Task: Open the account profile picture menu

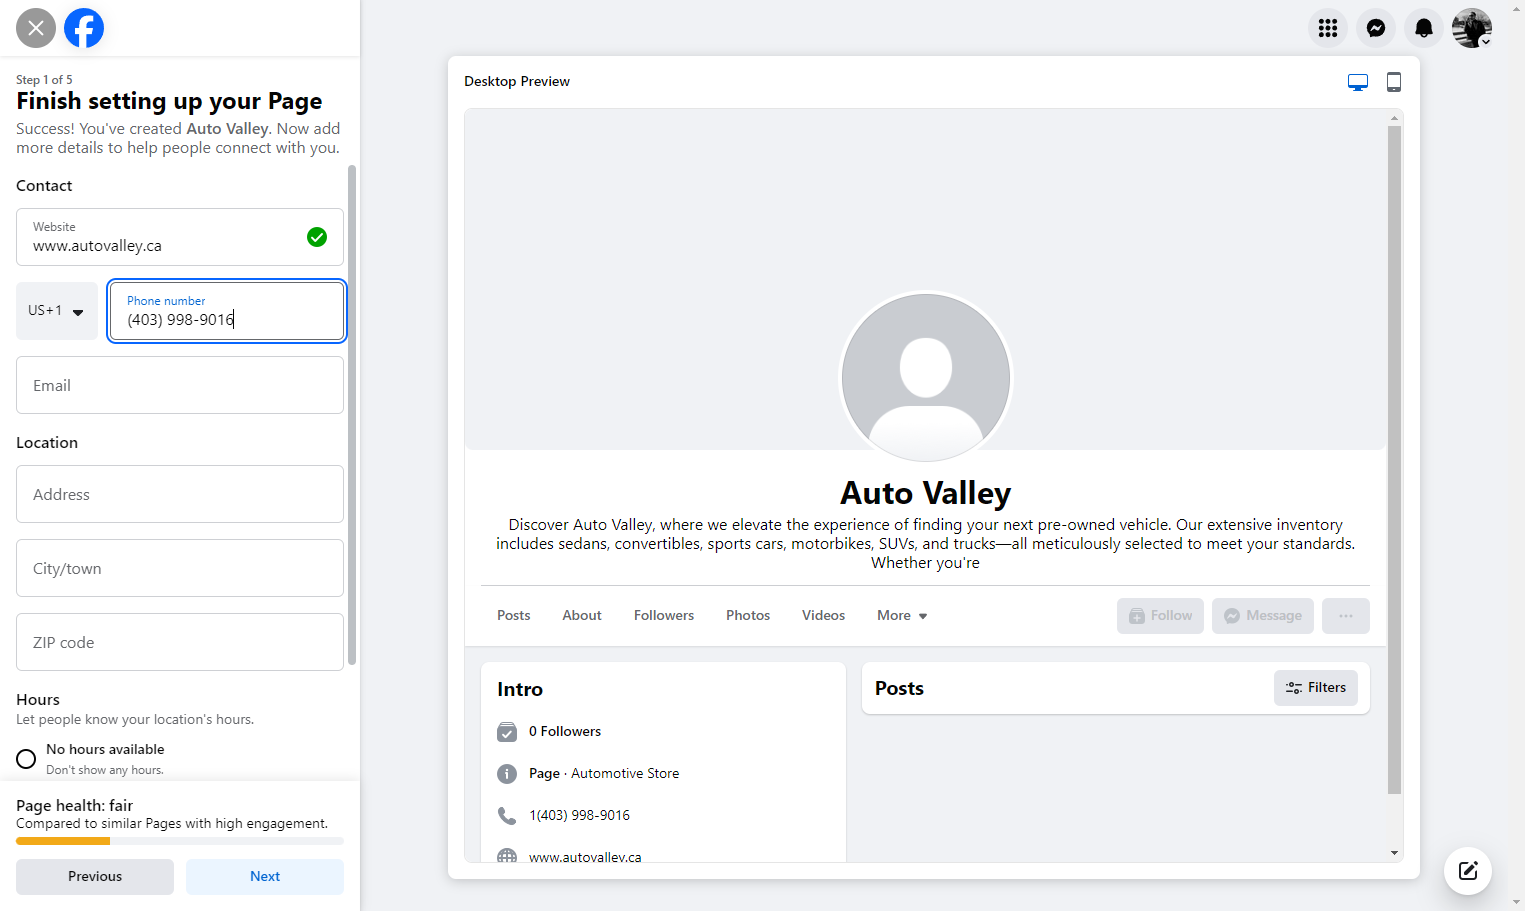Action: 1472,28
